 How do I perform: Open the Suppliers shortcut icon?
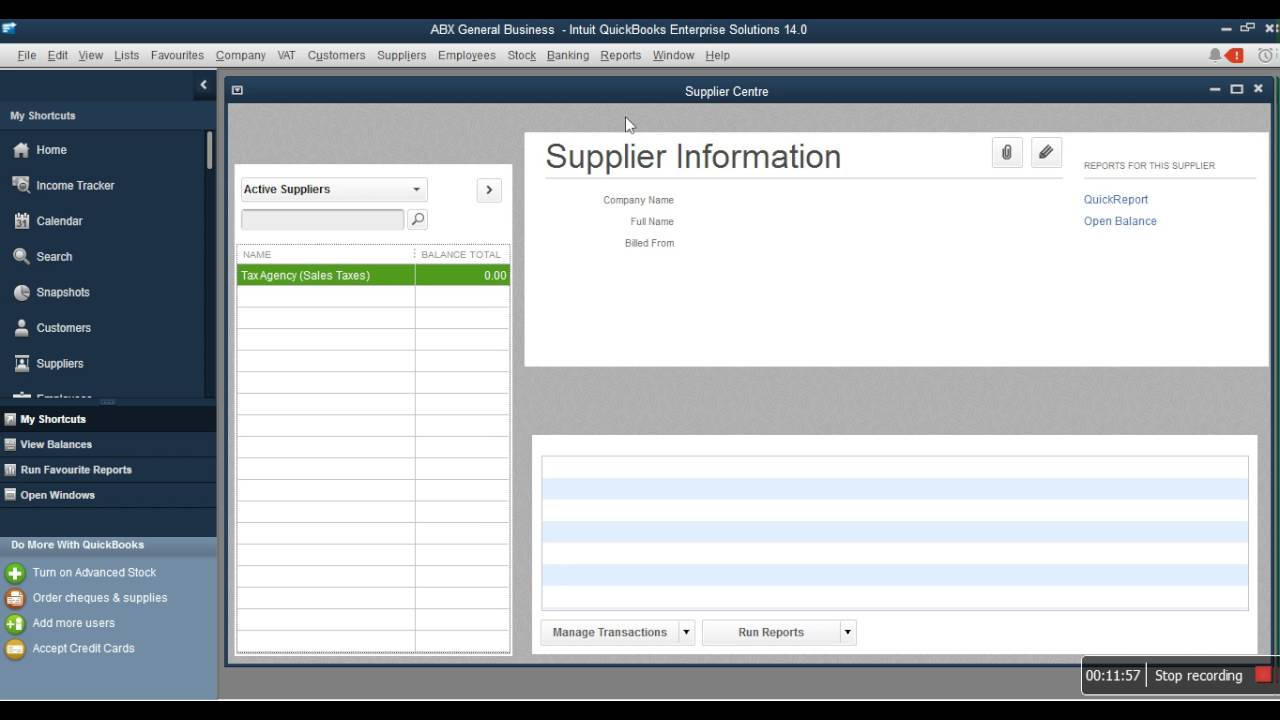(21, 364)
